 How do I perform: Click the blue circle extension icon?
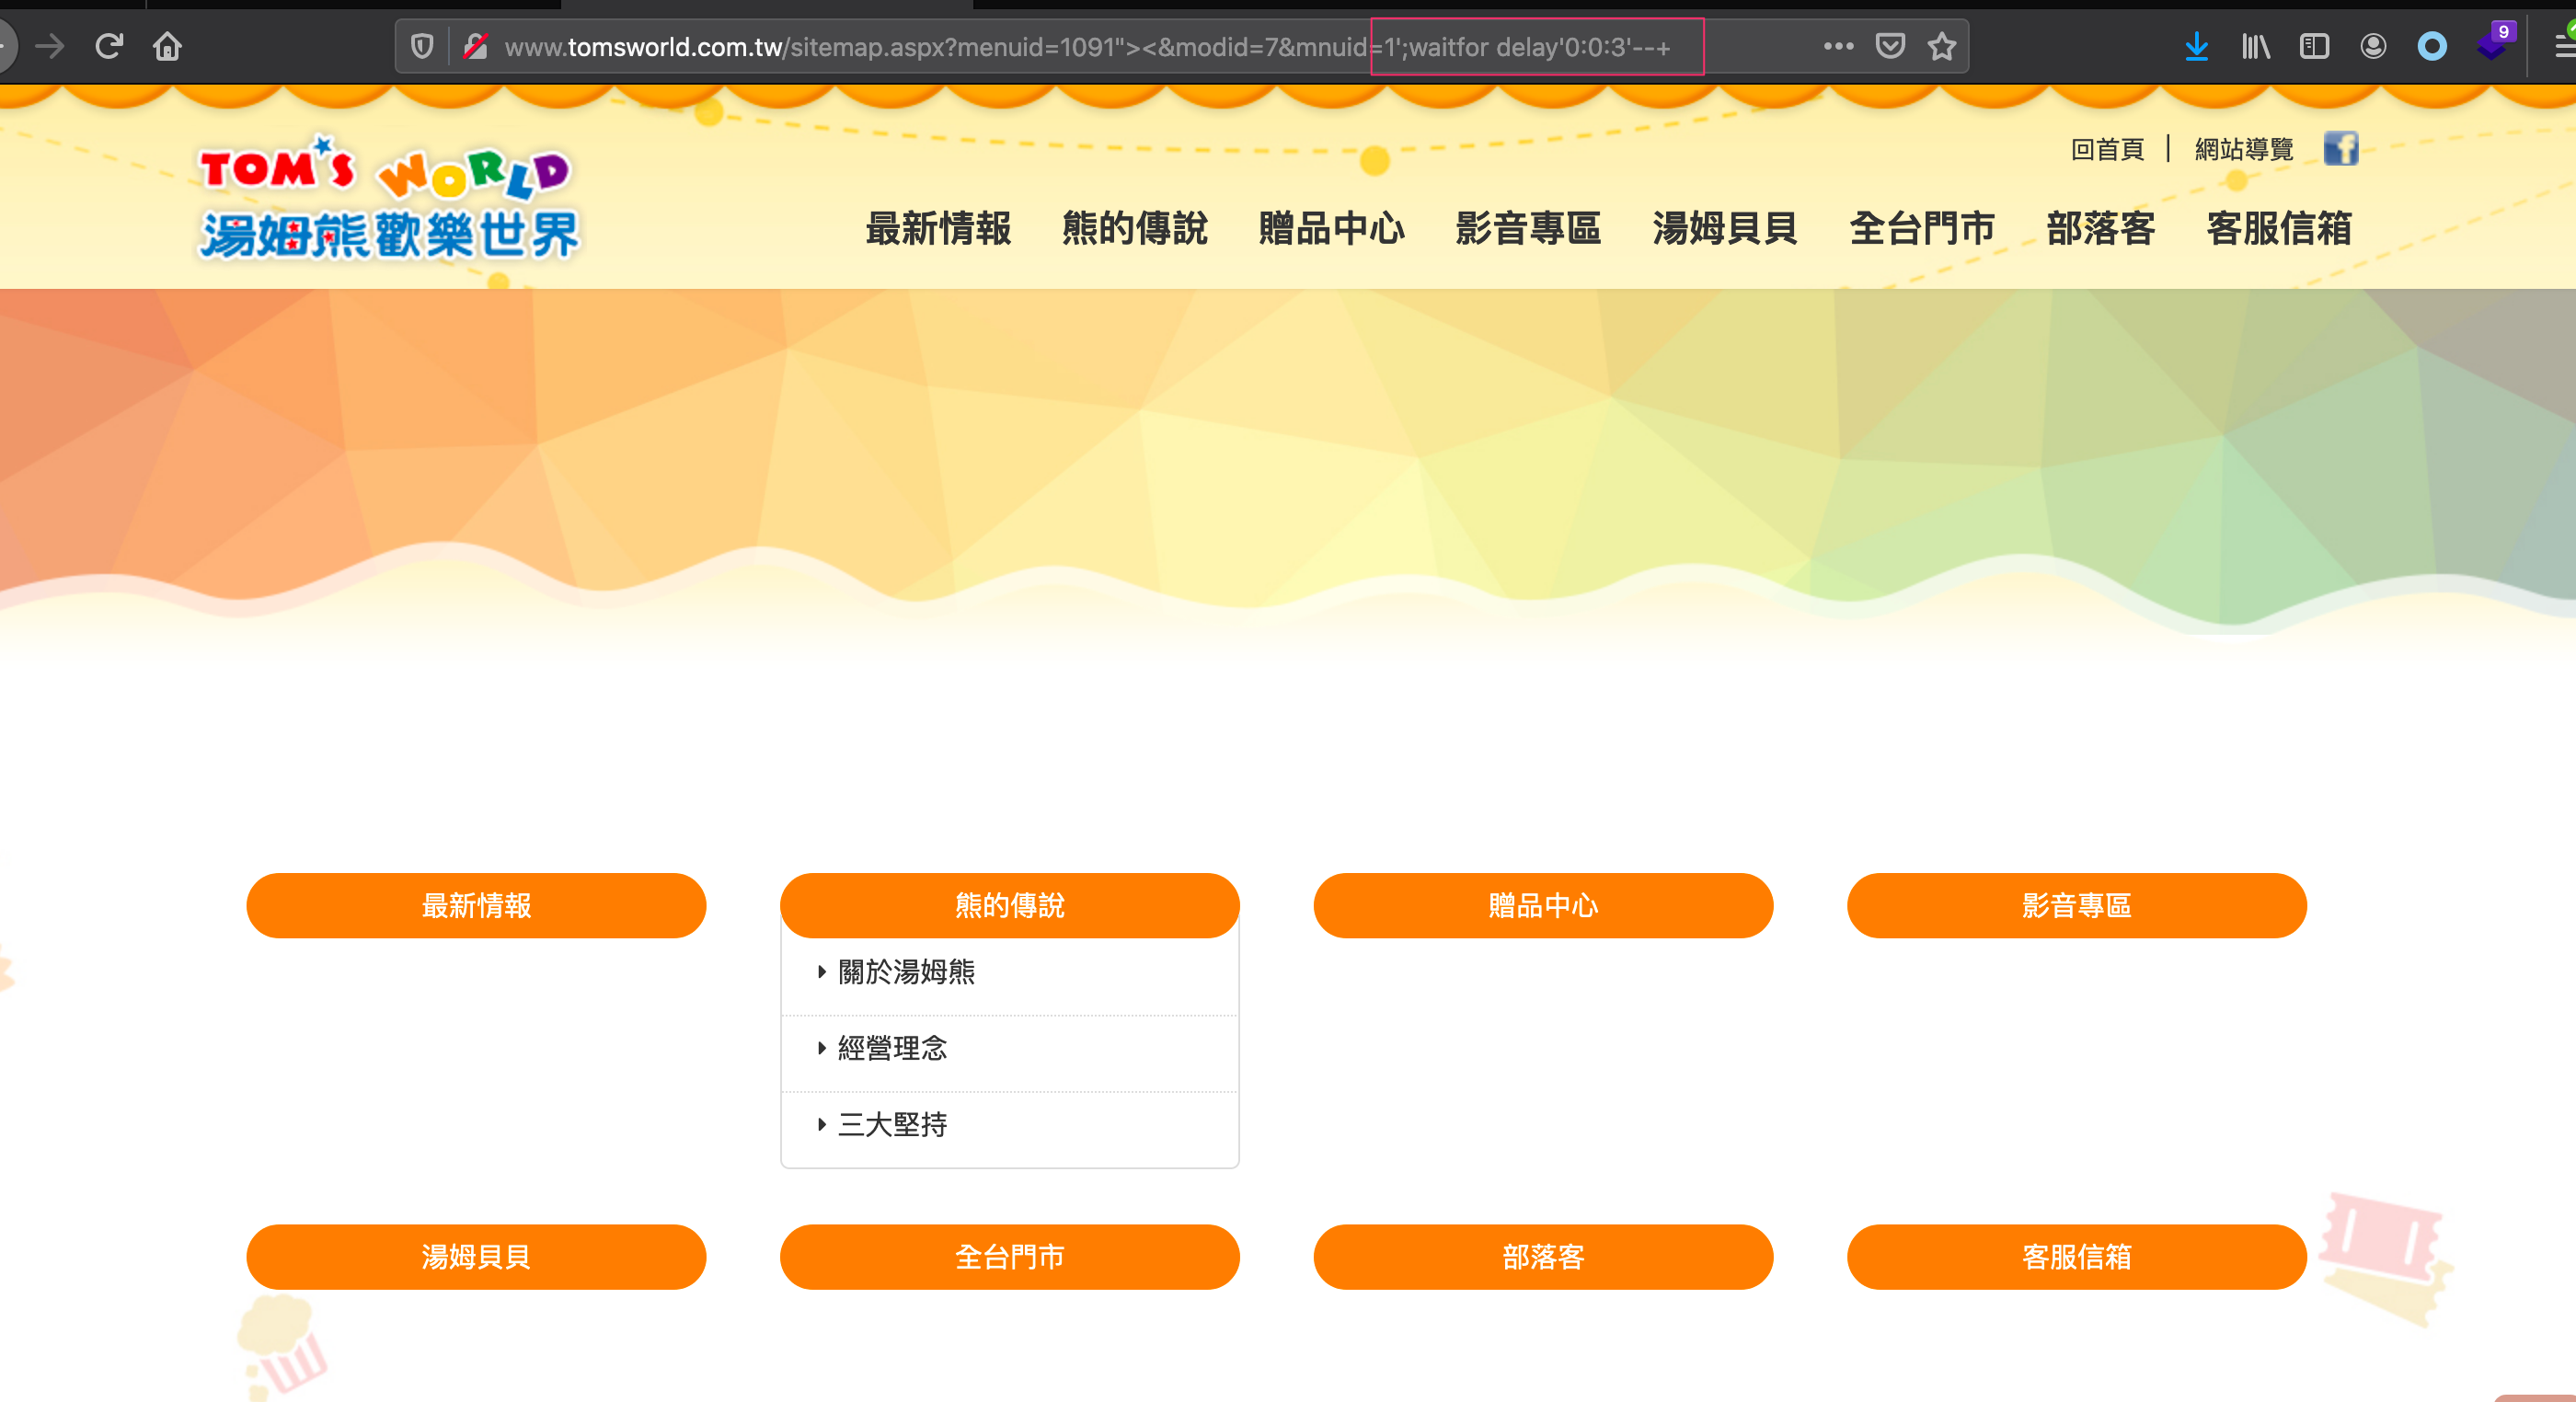click(x=2432, y=46)
